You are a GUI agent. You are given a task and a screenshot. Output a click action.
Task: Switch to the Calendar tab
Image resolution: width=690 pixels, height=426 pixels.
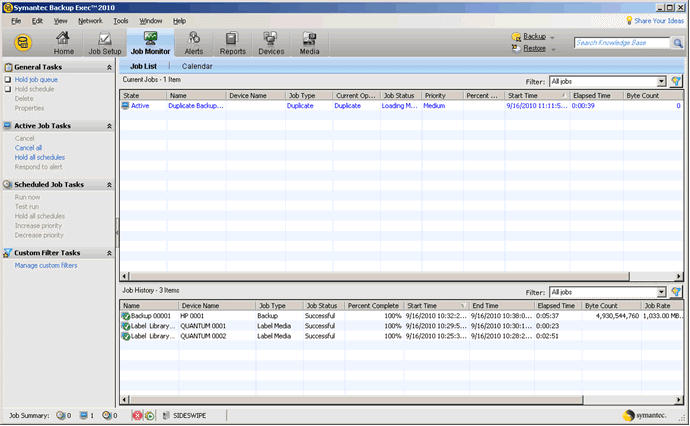click(197, 66)
